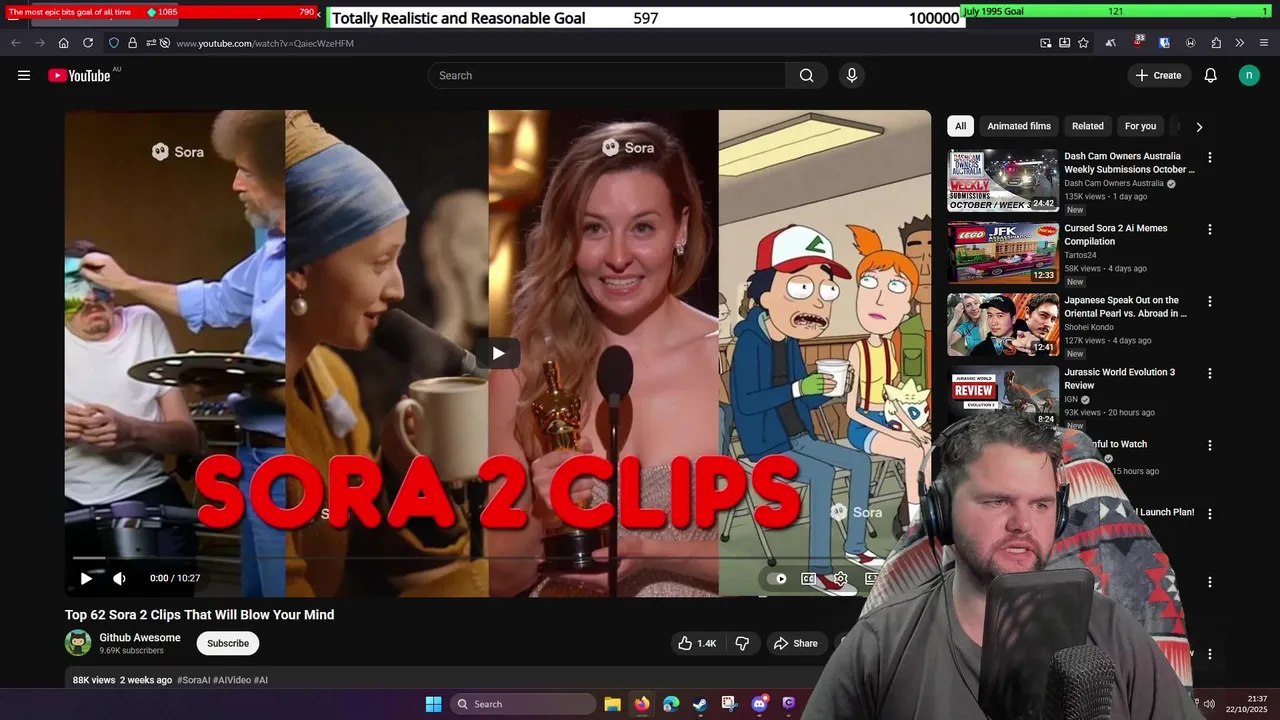This screenshot has height=720, width=1280.
Task: Mute the video volume speaker icon
Action: pos(119,578)
